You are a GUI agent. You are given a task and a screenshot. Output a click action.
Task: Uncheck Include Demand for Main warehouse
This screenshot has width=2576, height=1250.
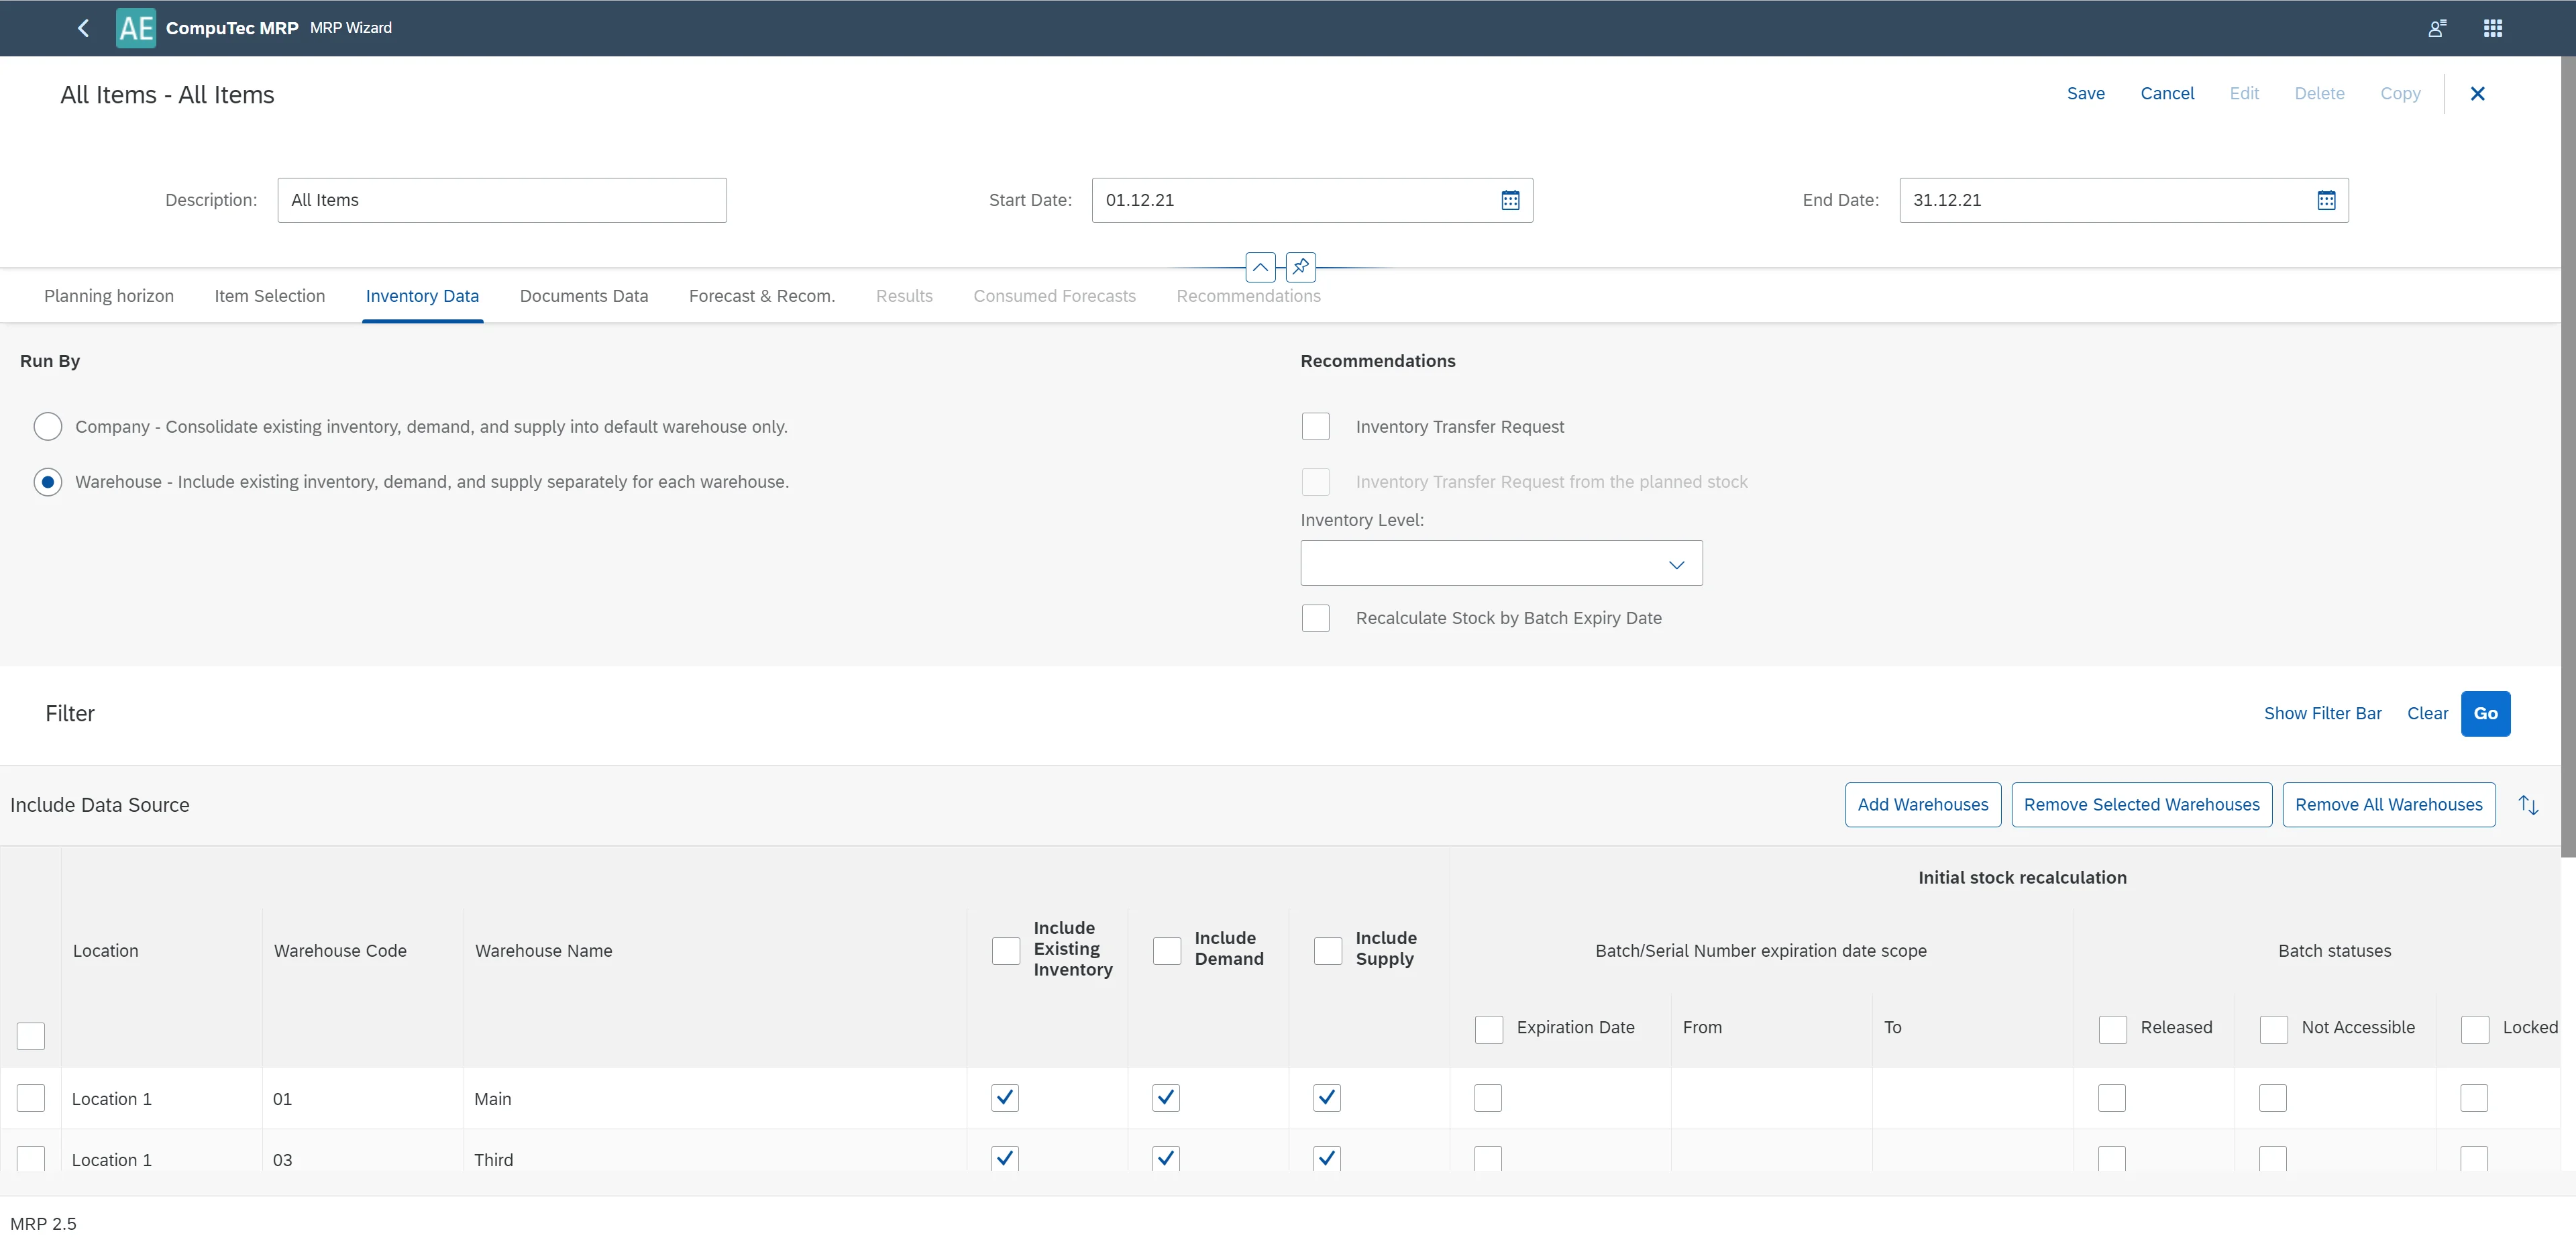coord(1166,1098)
